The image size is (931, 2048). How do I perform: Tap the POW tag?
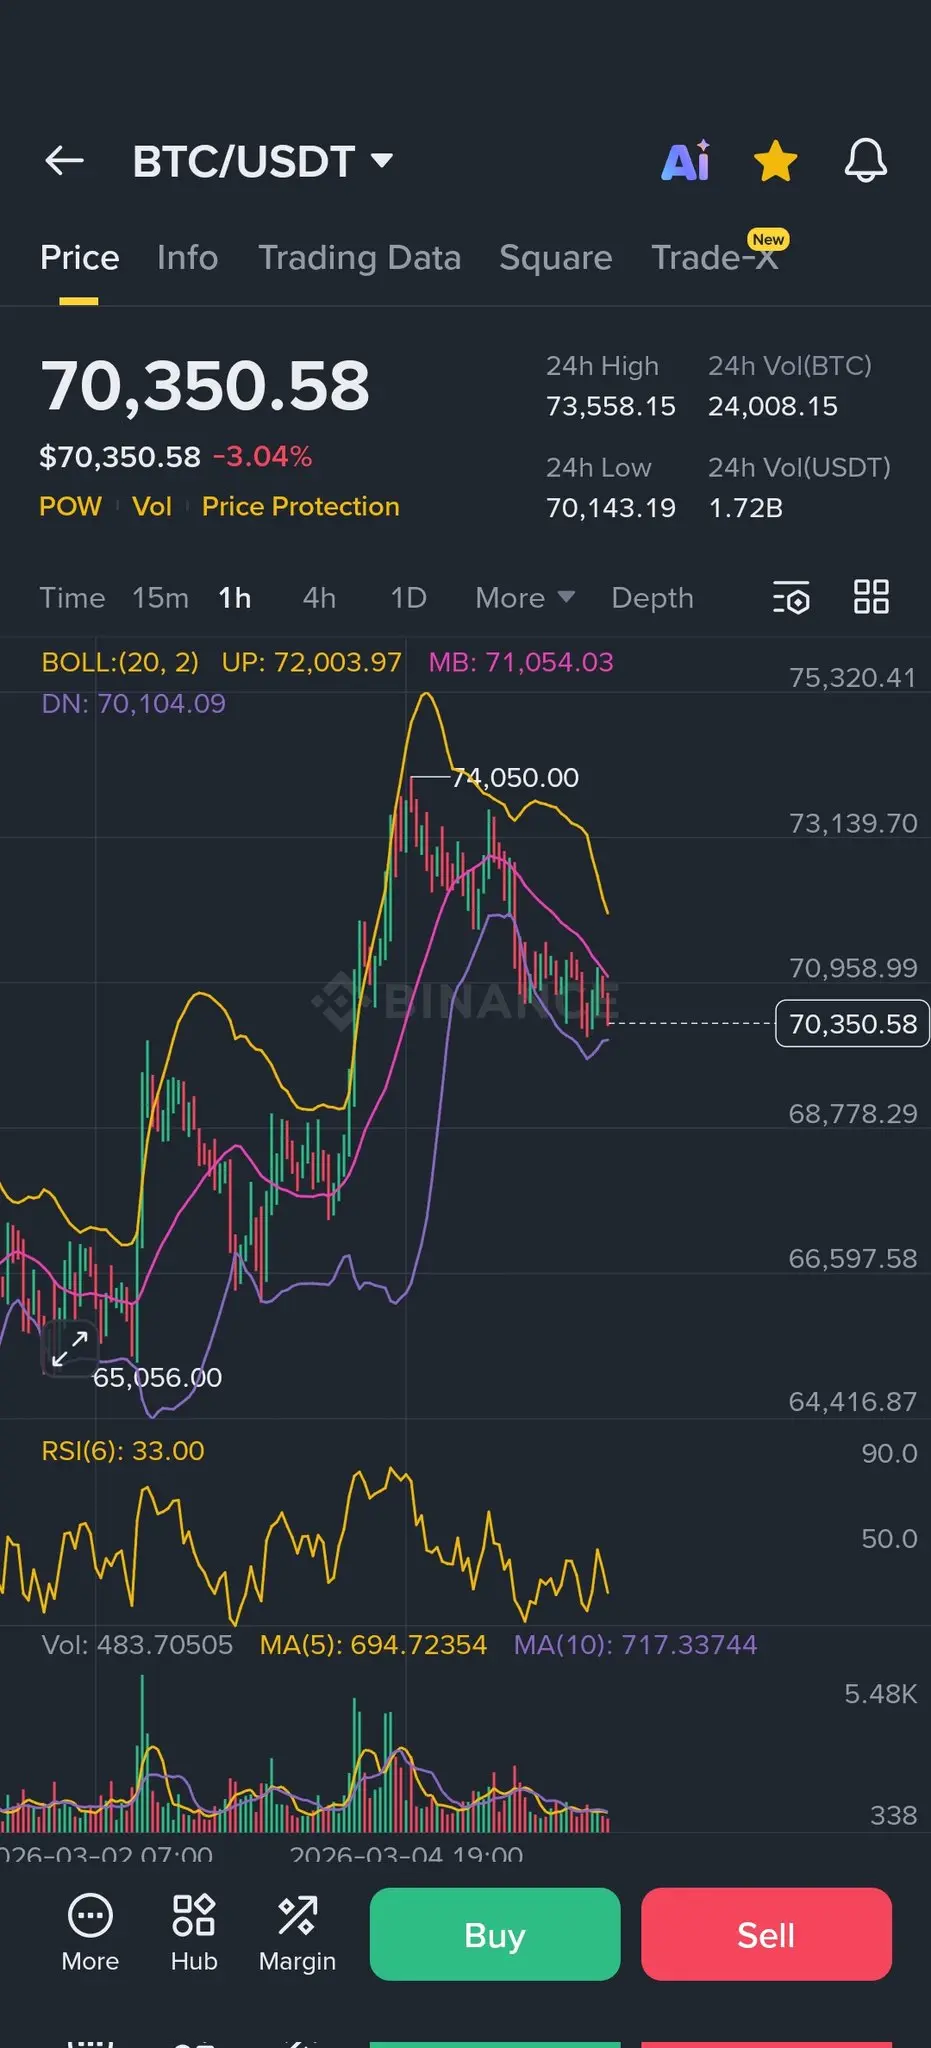[x=70, y=506]
